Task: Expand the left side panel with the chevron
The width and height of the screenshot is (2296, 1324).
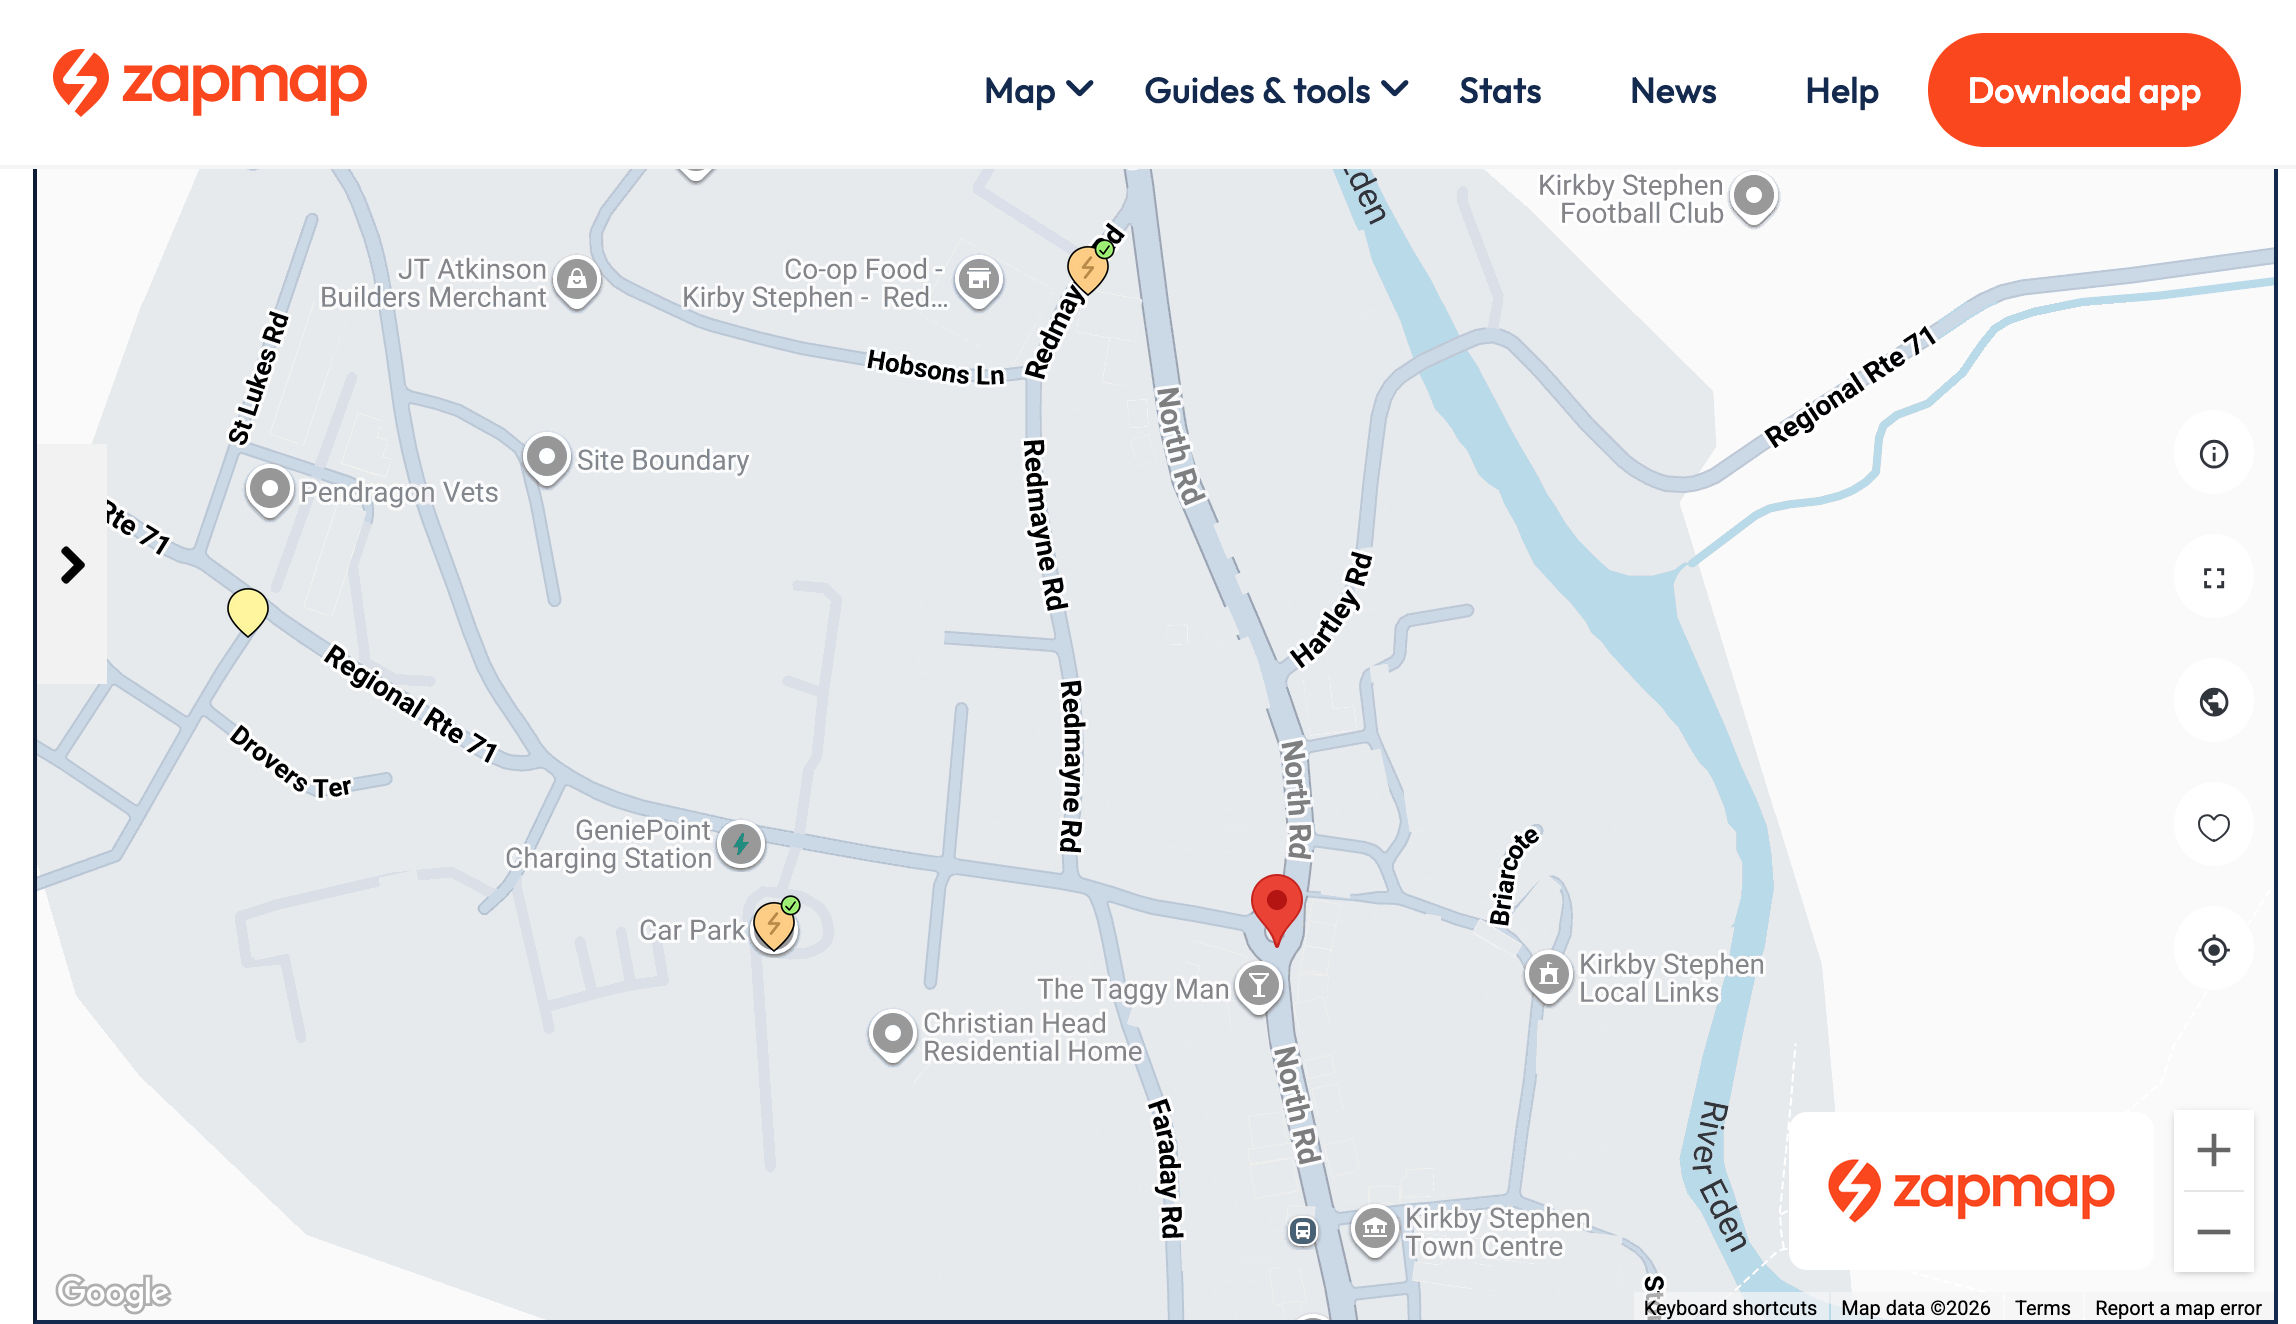Action: click(71, 565)
